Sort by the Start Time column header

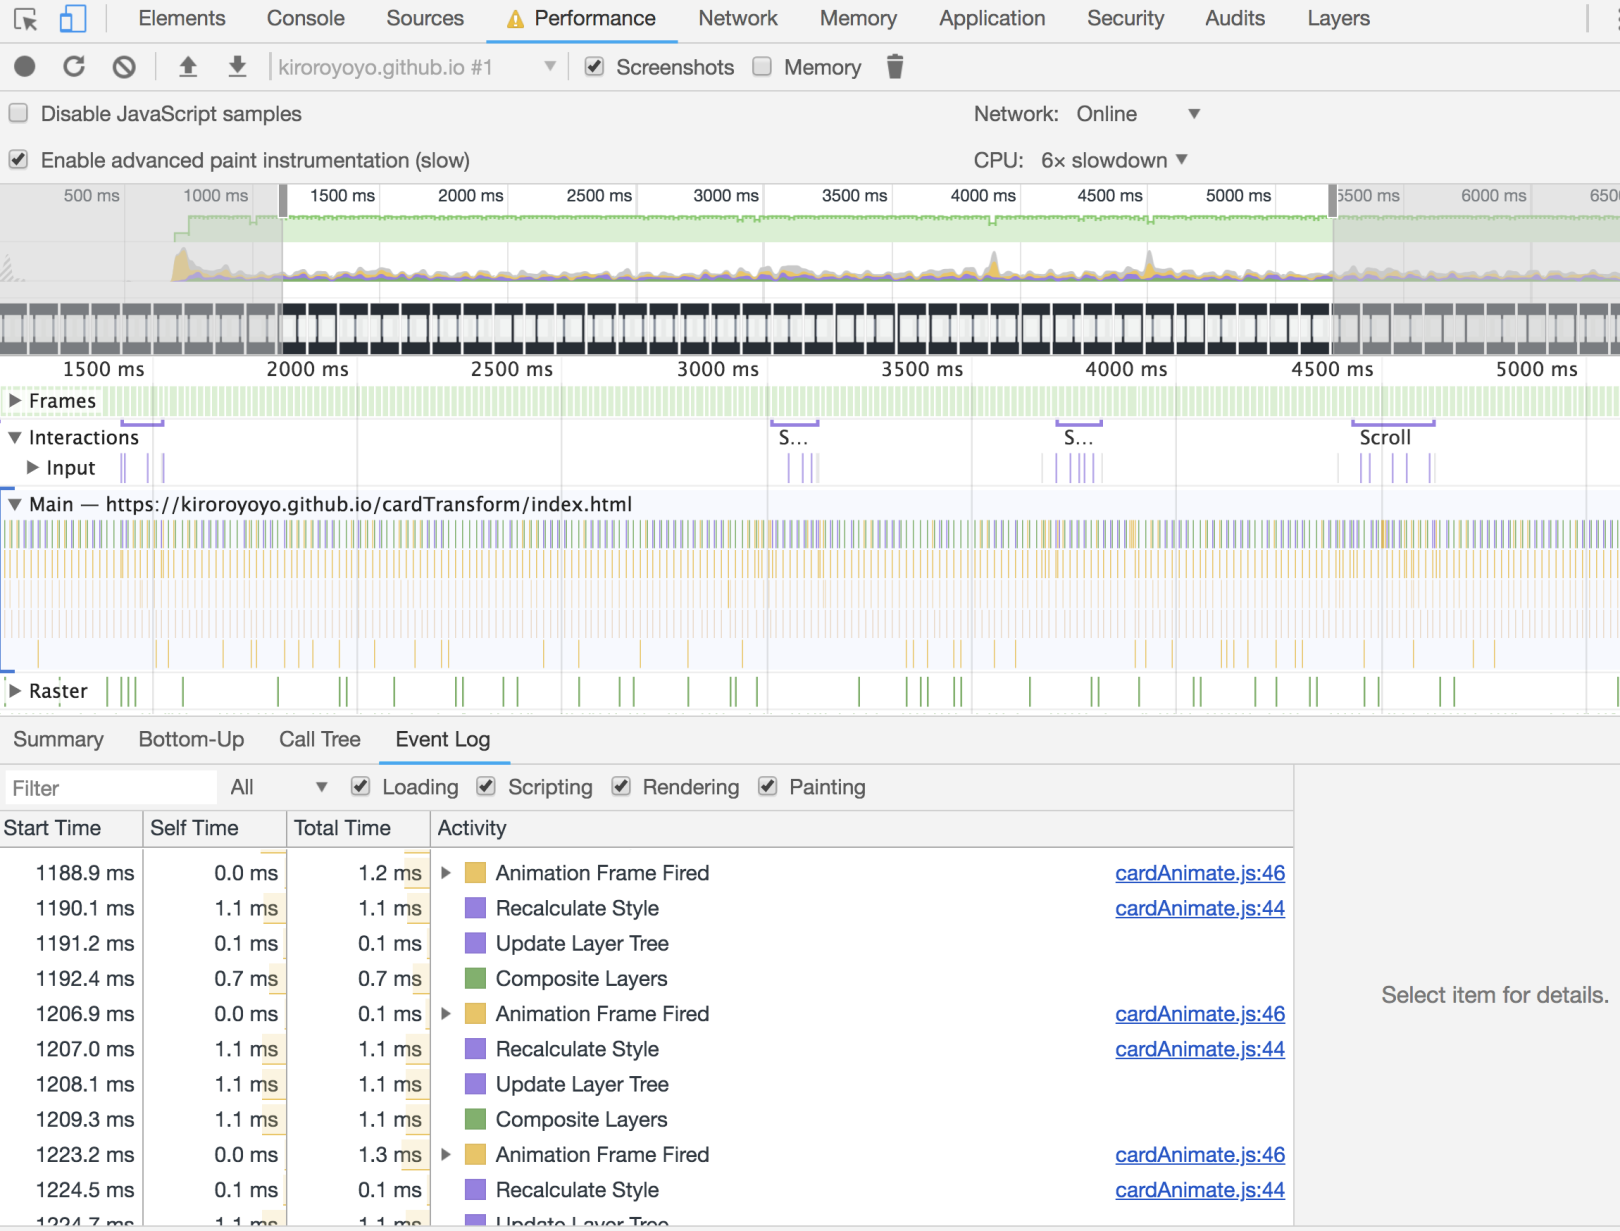71,828
